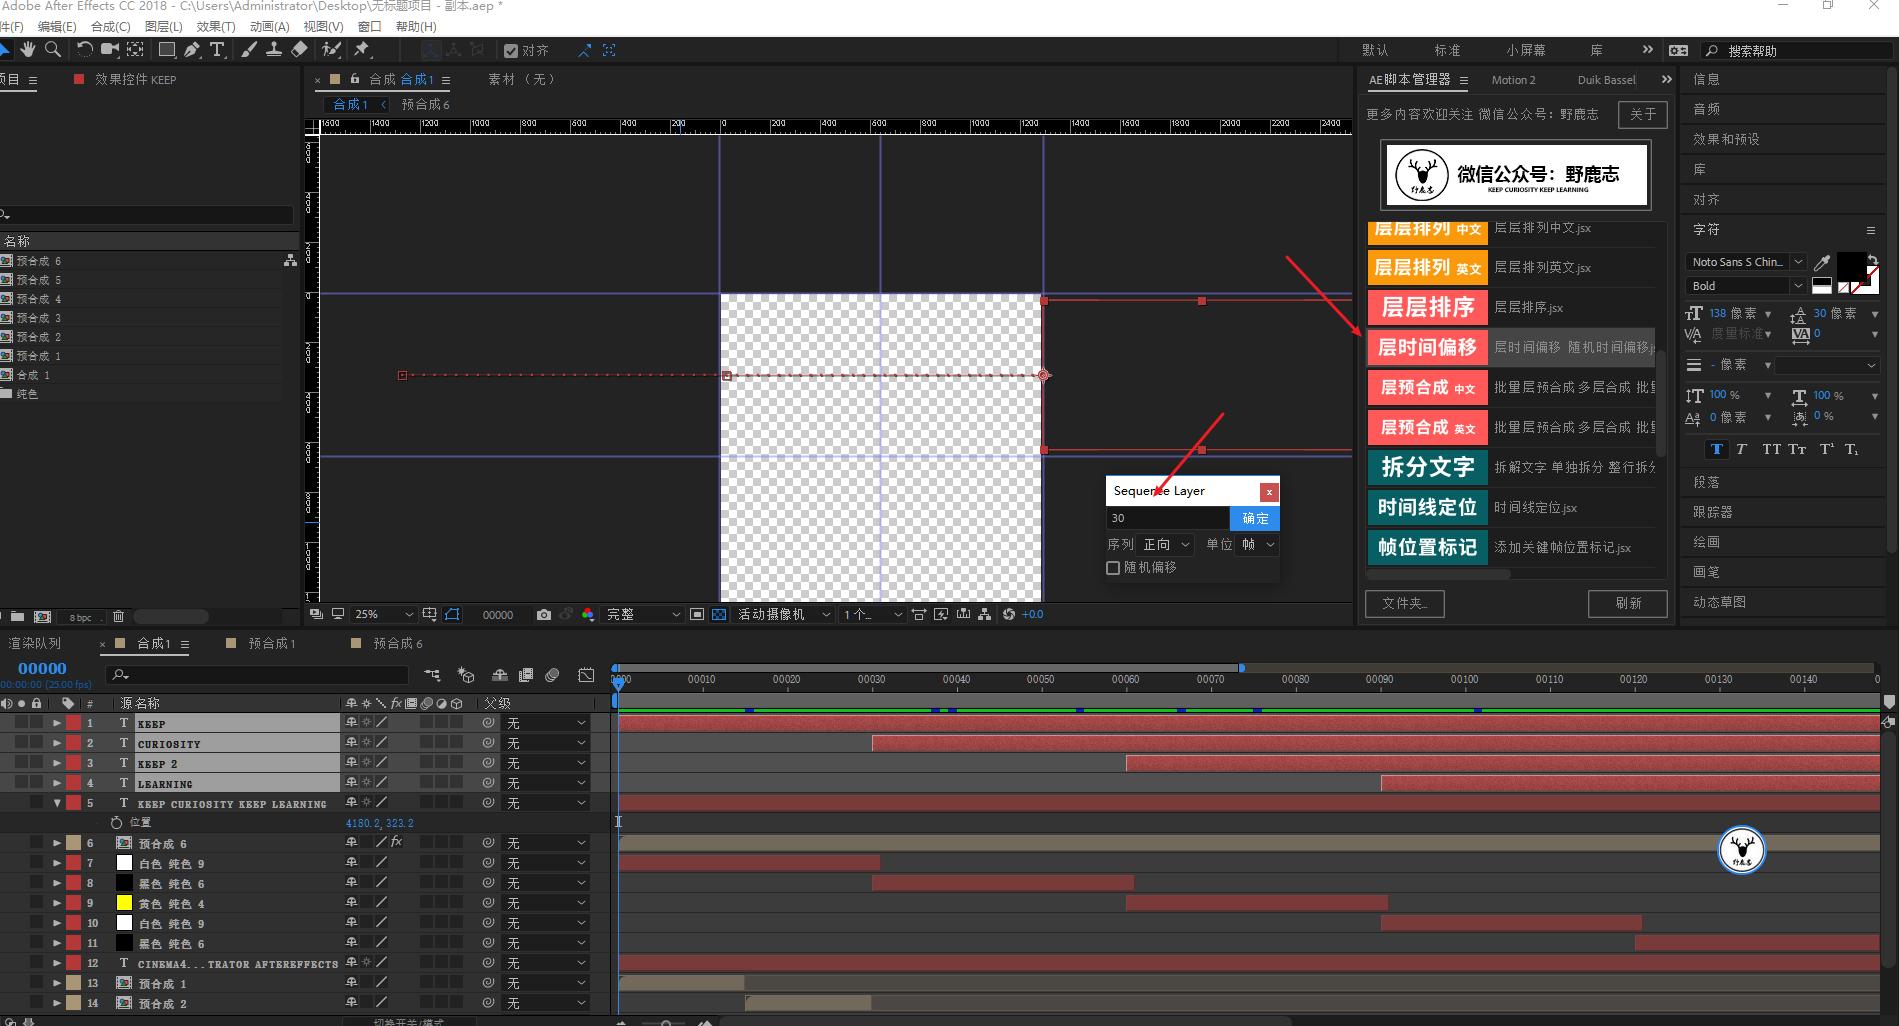Viewport: 1899px width, 1026px height.
Task: Uncheck the 对齐 snapping checkbox
Action: 511,51
